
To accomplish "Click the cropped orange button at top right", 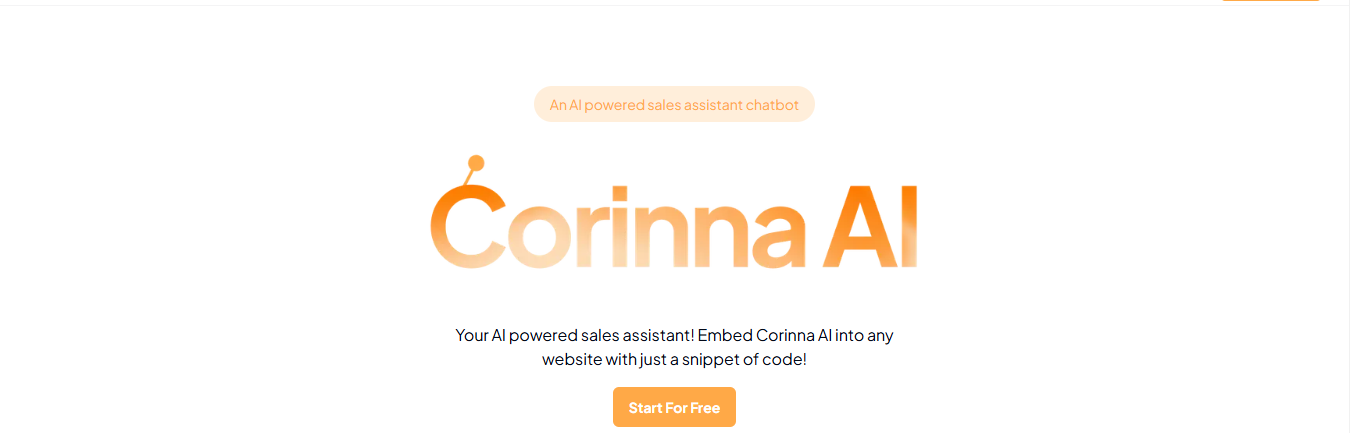I will coord(1271,1).
